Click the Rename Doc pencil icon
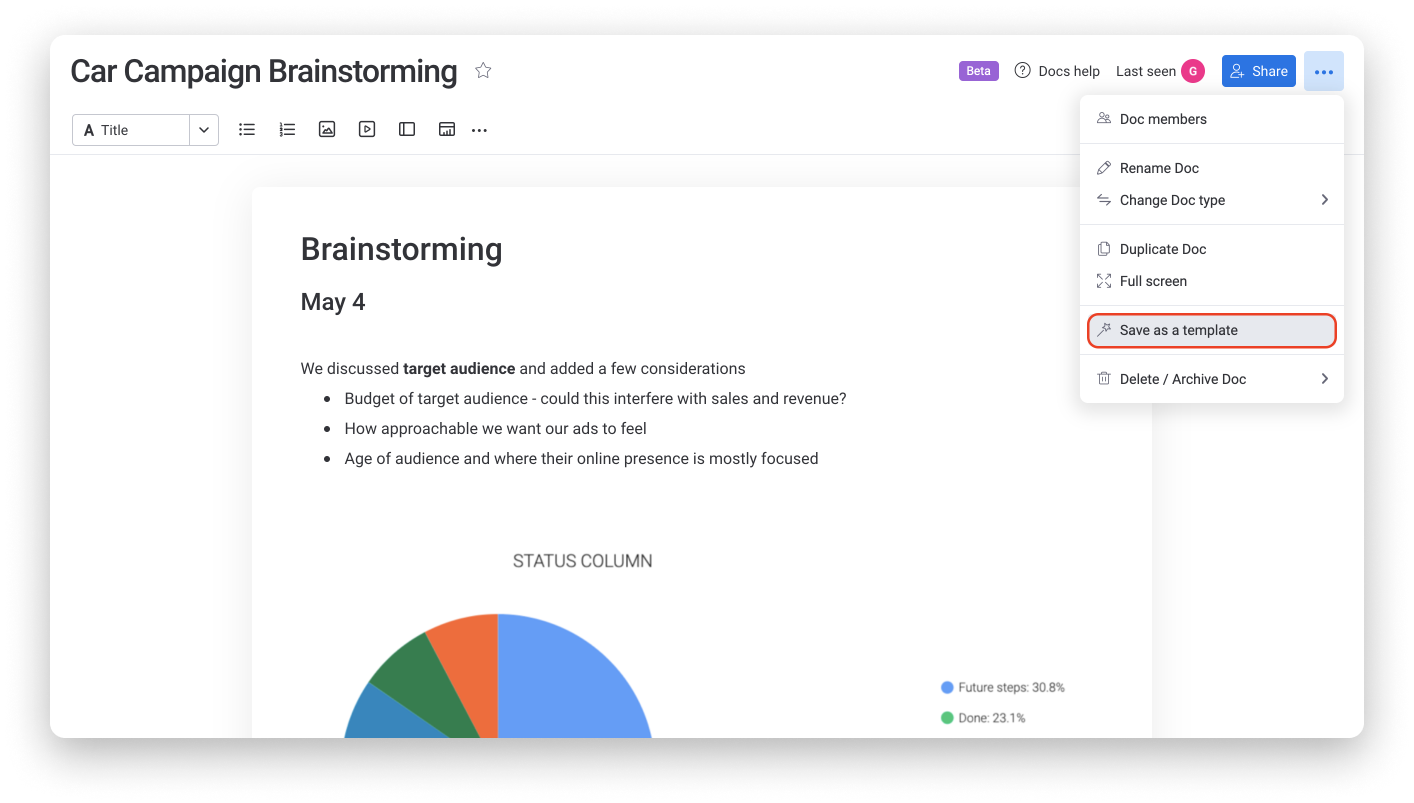 coord(1104,168)
